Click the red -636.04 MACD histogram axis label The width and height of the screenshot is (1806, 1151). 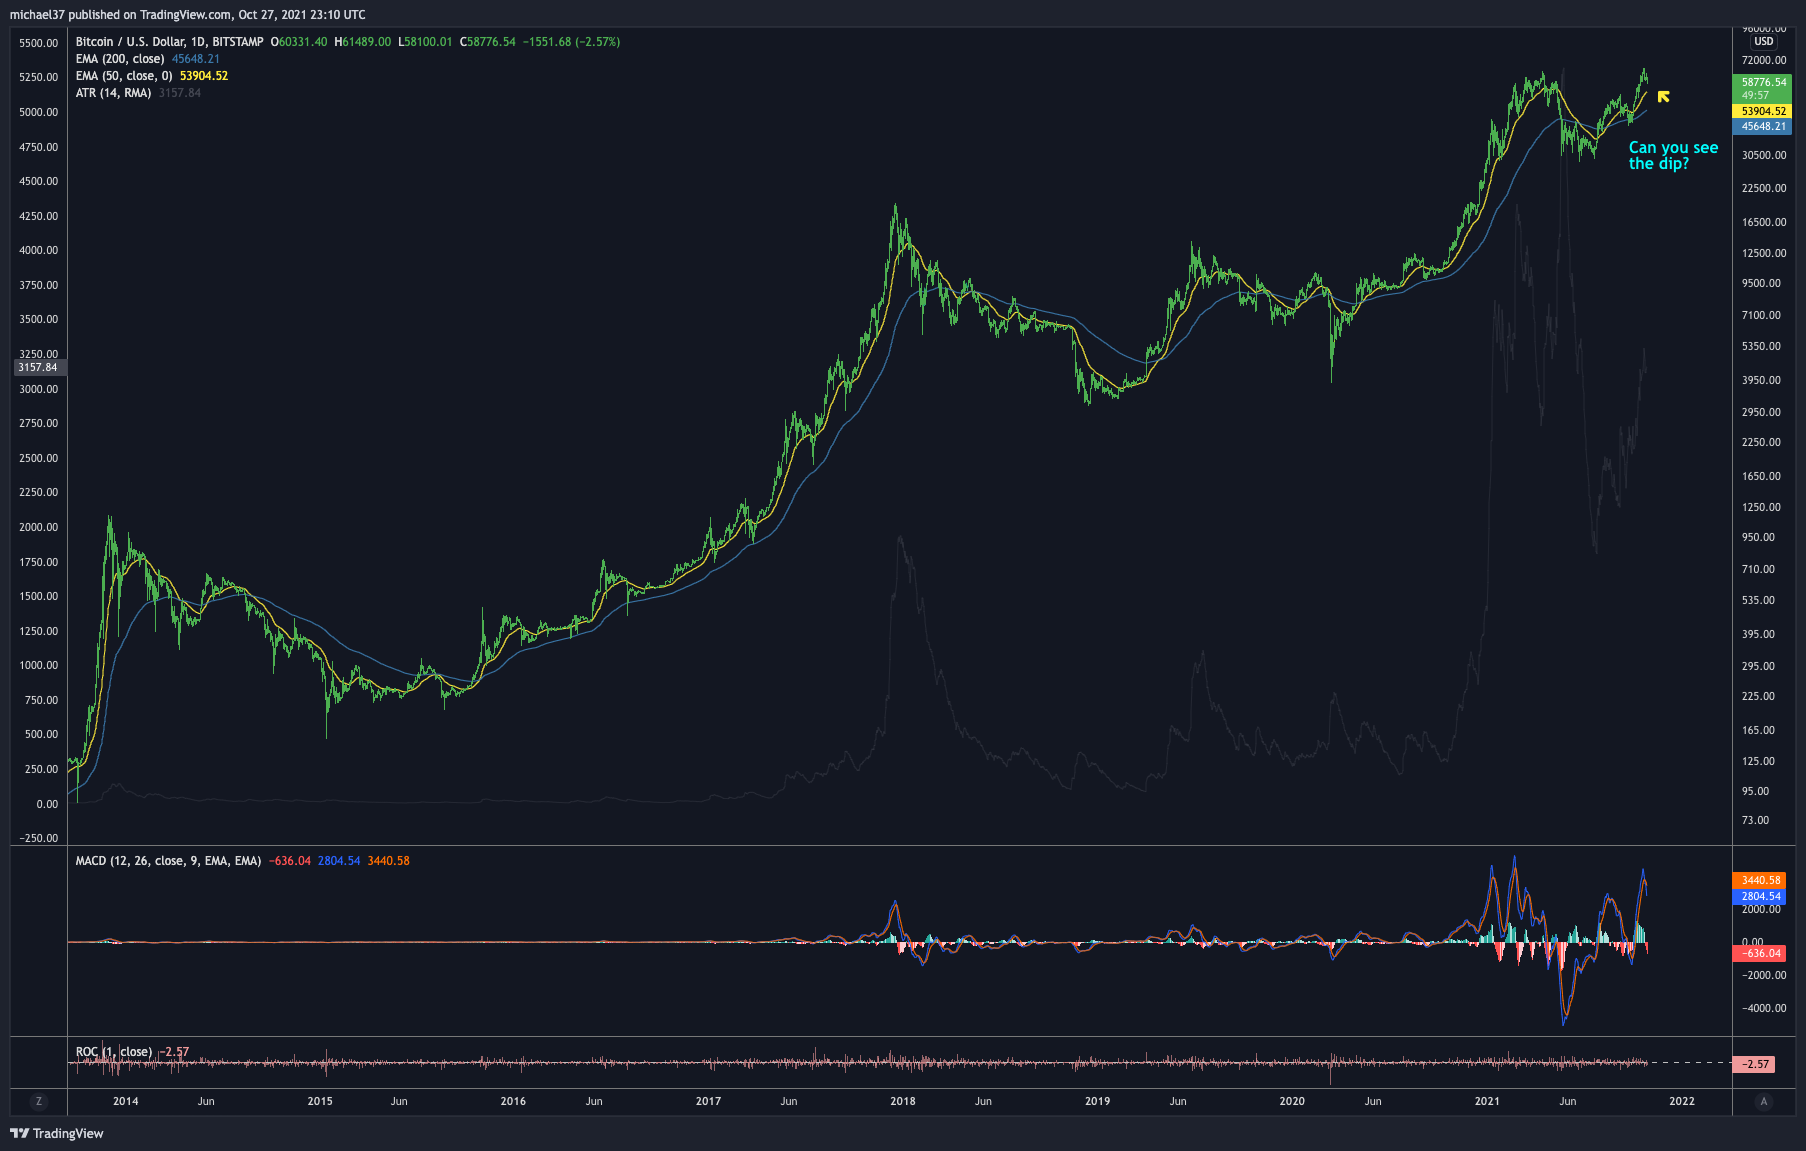(x=1761, y=953)
